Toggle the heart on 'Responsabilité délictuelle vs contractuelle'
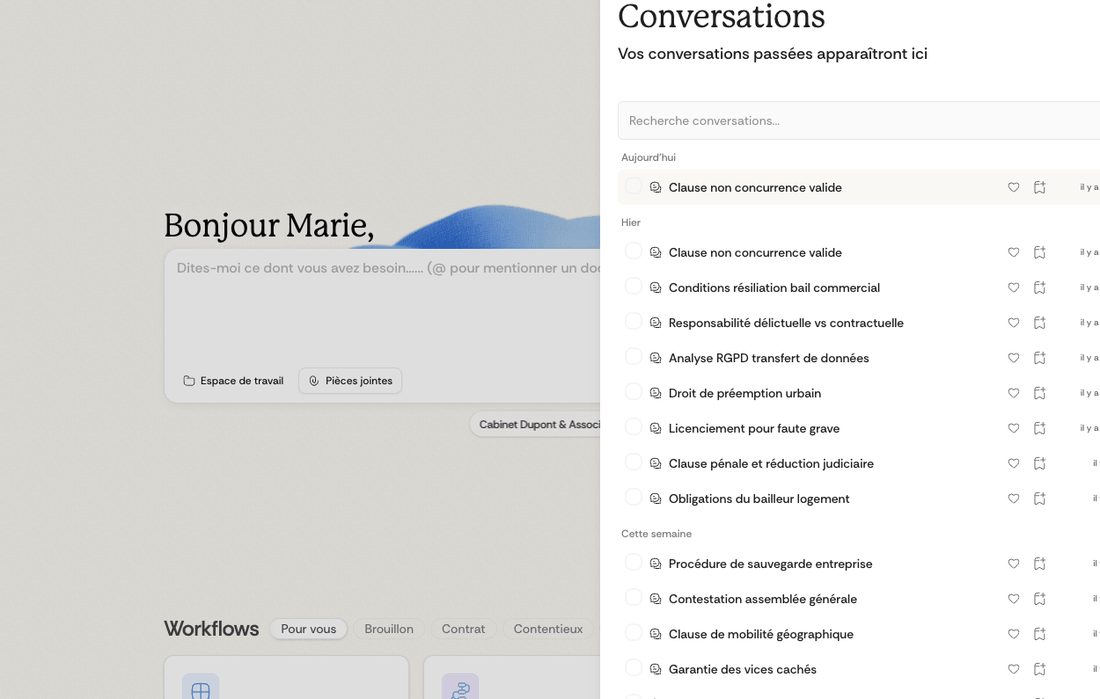 [x=1013, y=322]
